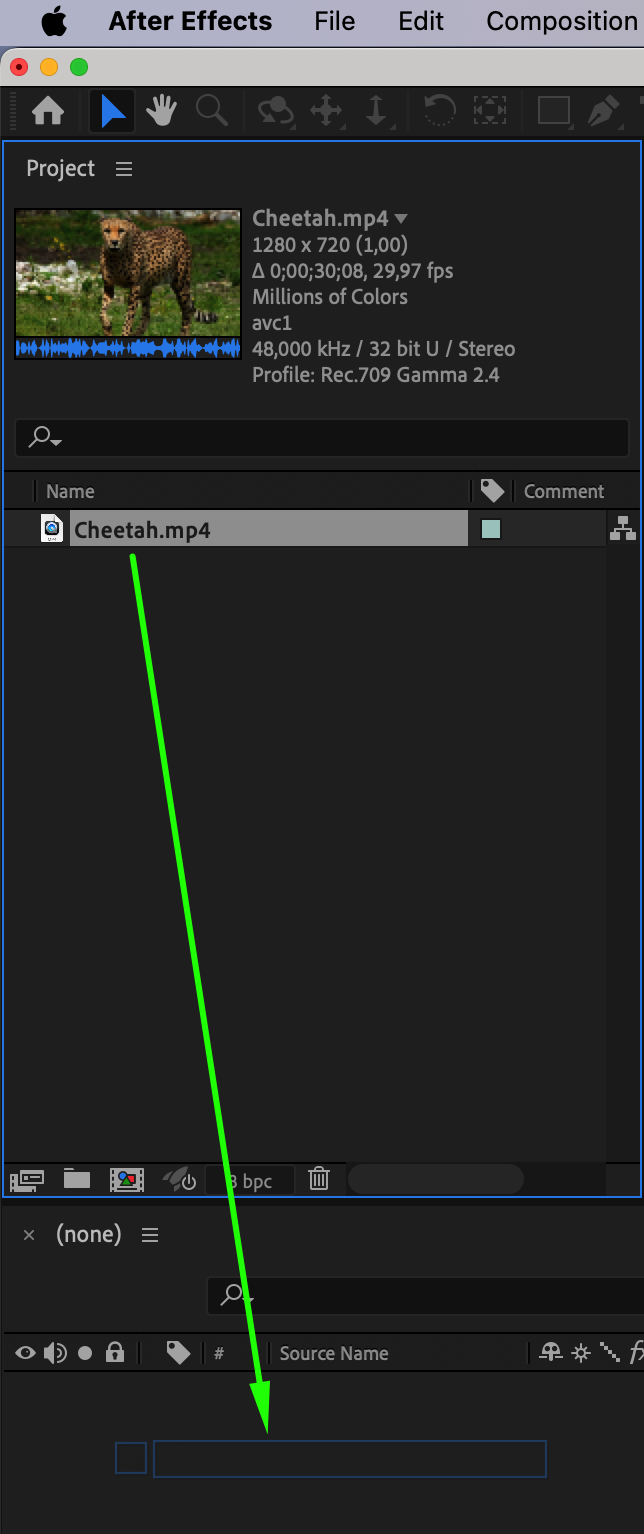Click the Cheetah.mp4 label color swatch

491,529
